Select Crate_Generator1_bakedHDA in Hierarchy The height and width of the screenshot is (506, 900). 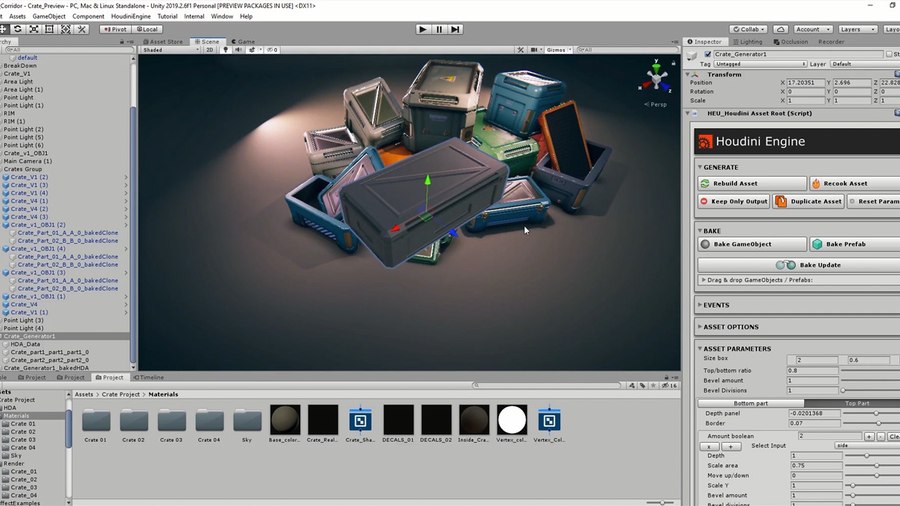point(46,368)
